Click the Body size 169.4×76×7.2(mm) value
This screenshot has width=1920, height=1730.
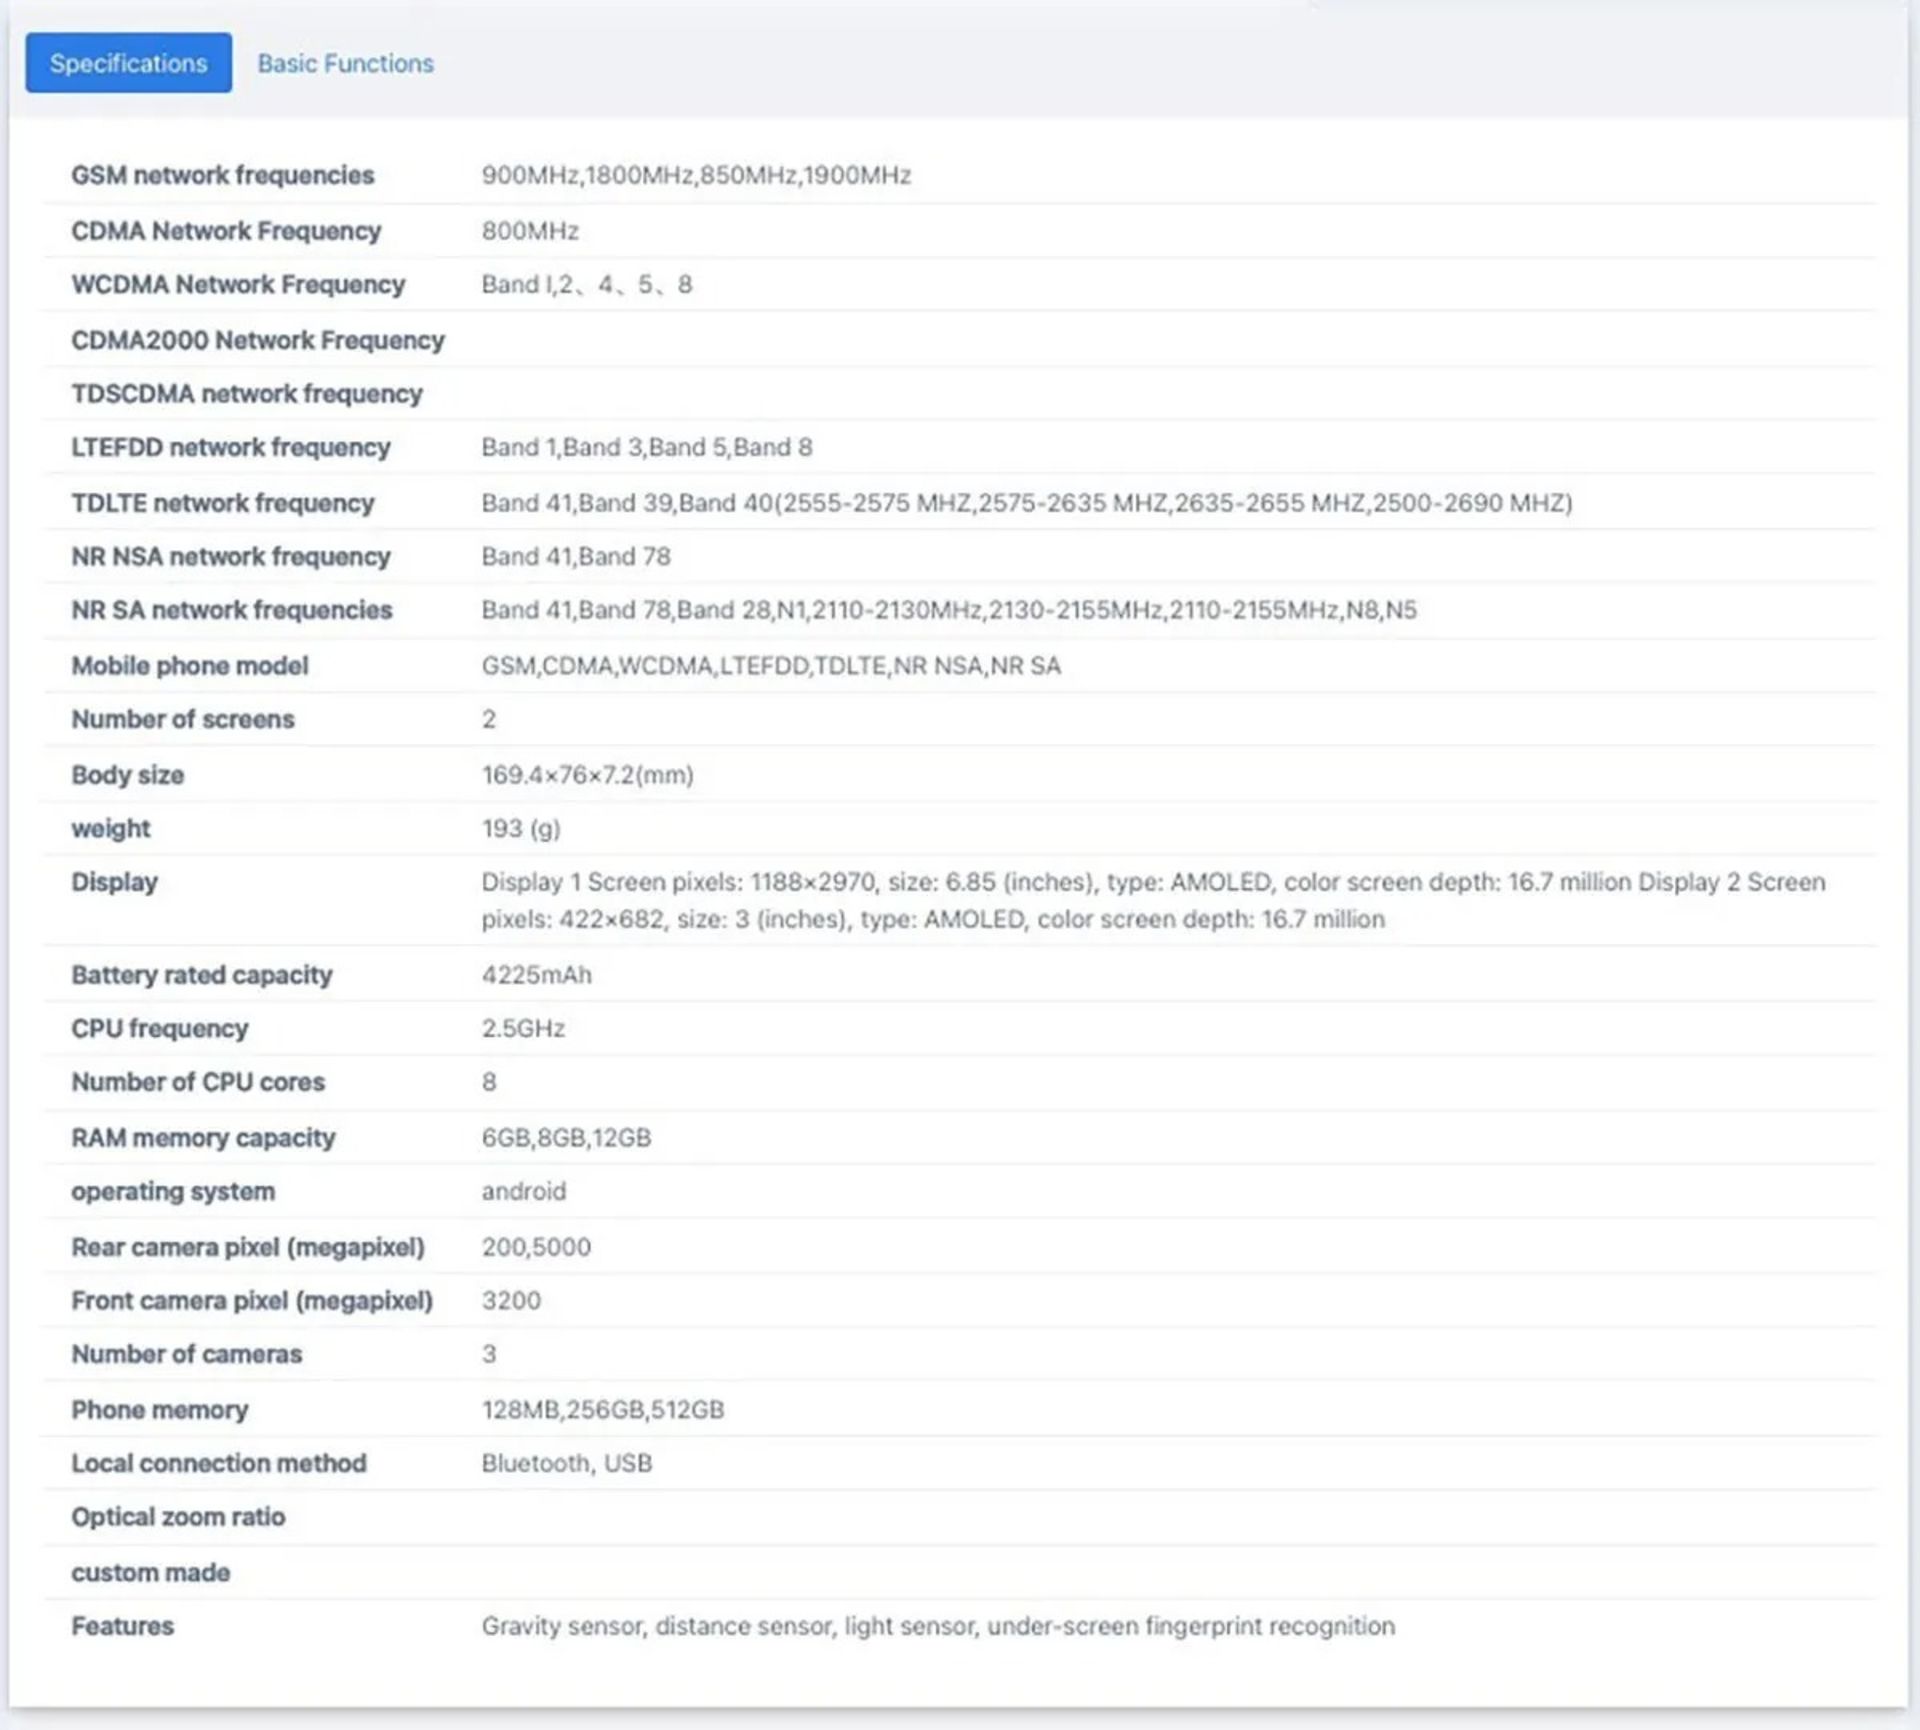pyautogui.click(x=587, y=775)
